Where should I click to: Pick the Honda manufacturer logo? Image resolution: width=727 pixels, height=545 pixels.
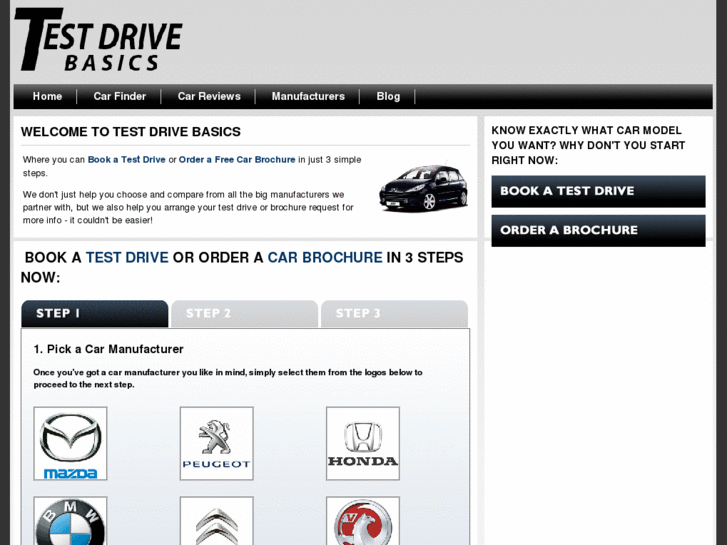363,443
